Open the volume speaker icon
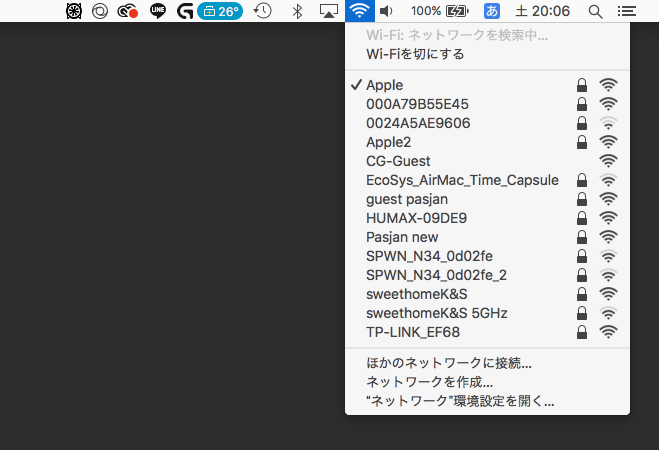Viewport: 659px width, 450px height. pos(386,11)
